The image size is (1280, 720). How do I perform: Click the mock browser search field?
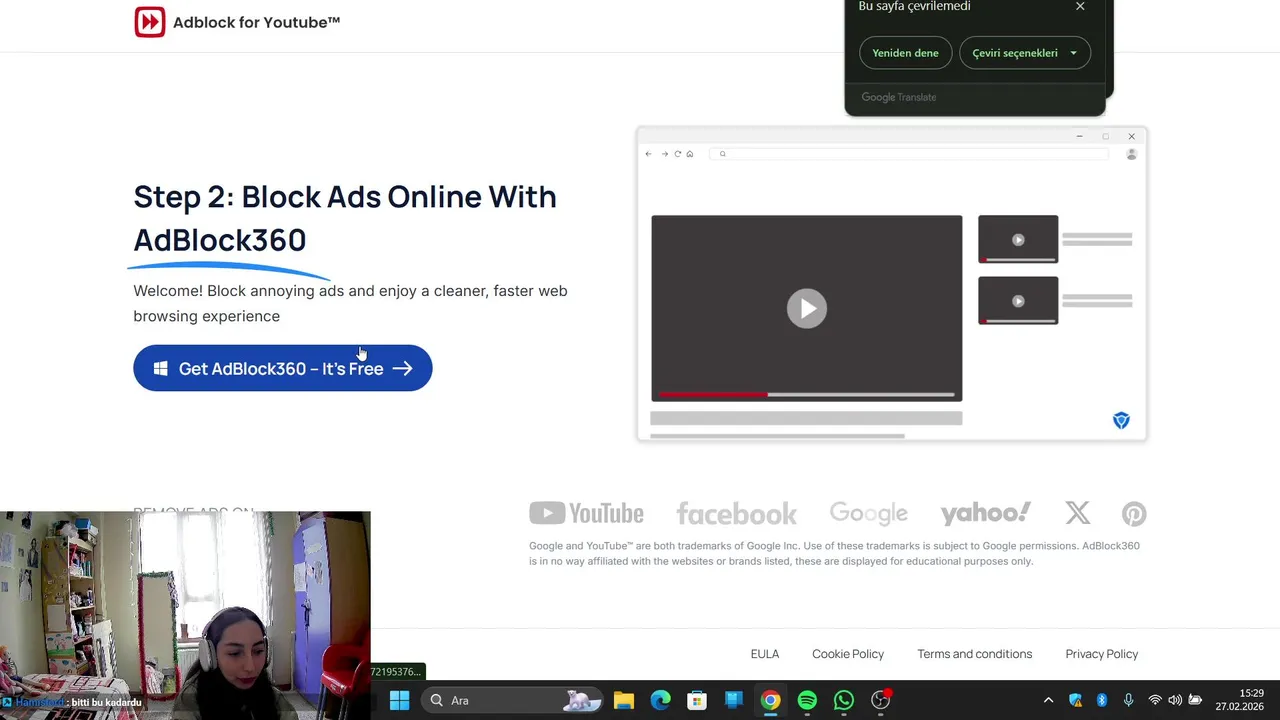coord(910,154)
